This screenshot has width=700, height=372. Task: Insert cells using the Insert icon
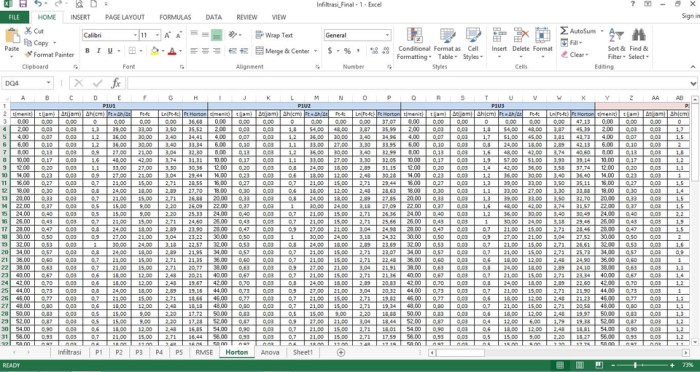tap(499, 35)
